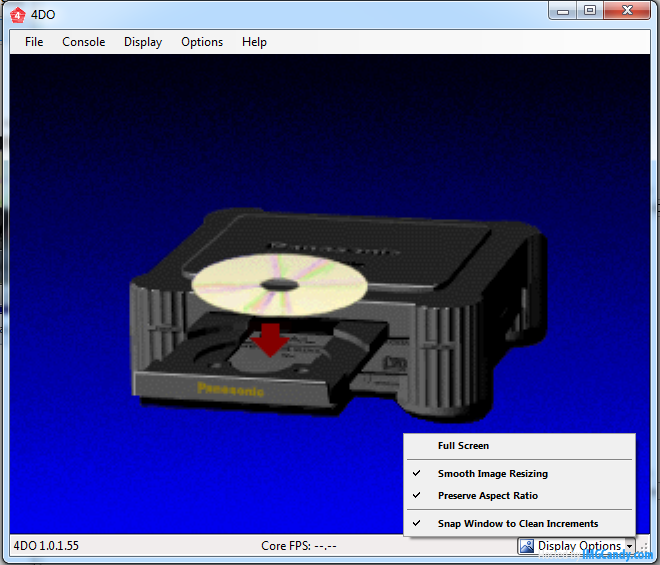Click the Display Options button label
This screenshot has height=565, width=660.
(x=579, y=546)
